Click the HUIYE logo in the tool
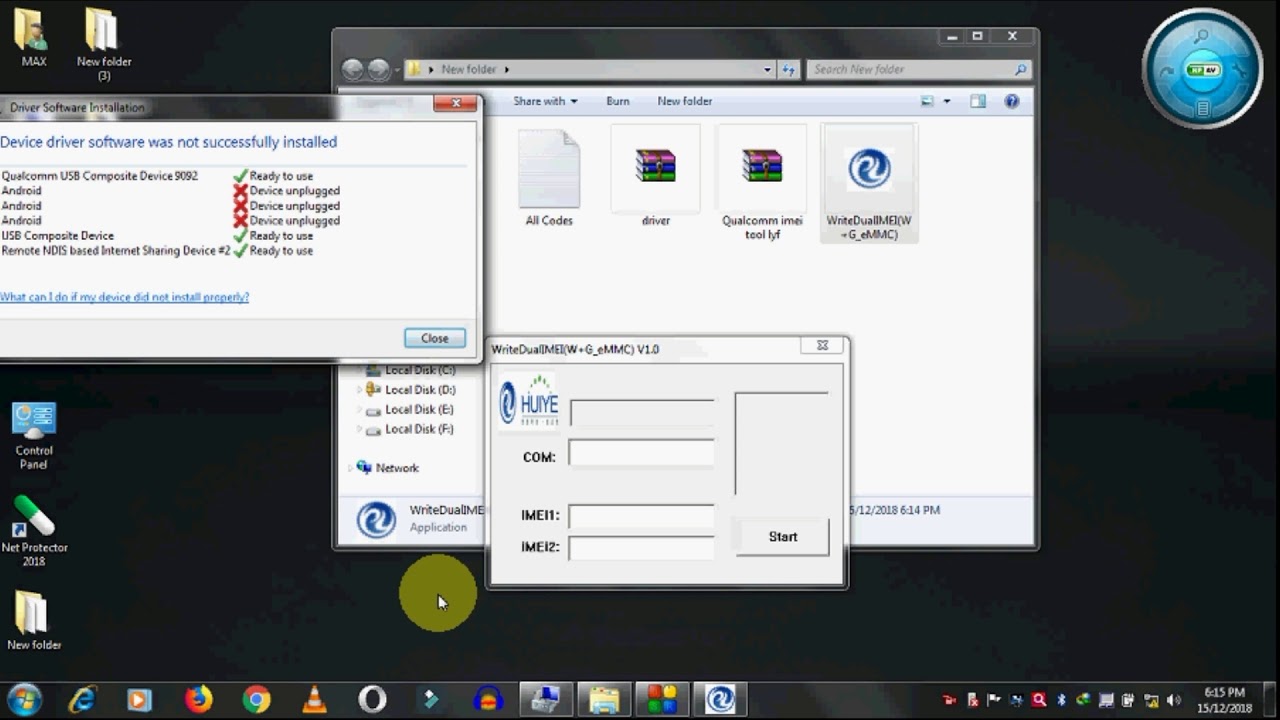The width and height of the screenshot is (1280, 720). (x=528, y=402)
